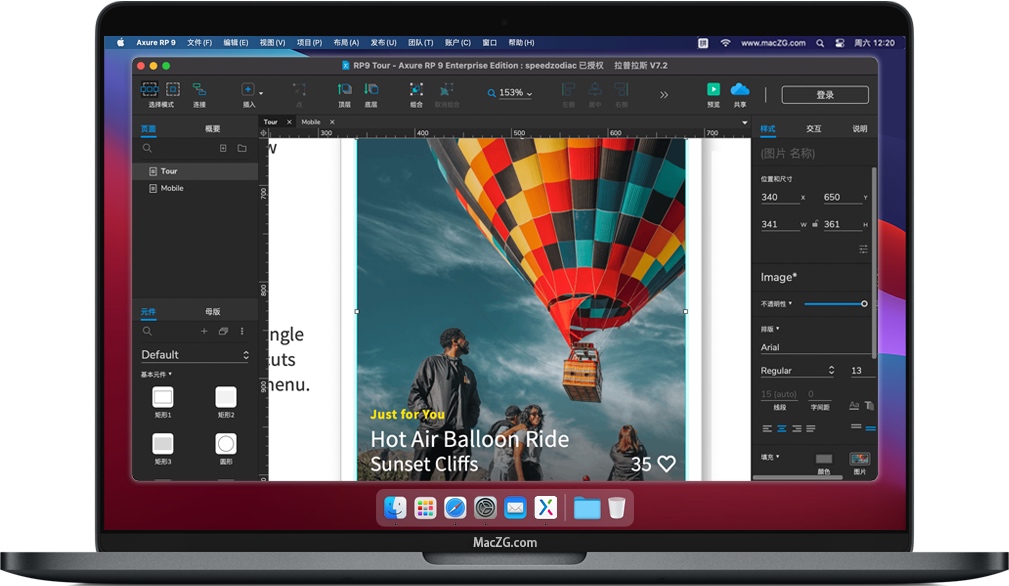This screenshot has width=1009, height=586.
Task: Open the zoom level 153% dropdown
Action: coord(510,93)
